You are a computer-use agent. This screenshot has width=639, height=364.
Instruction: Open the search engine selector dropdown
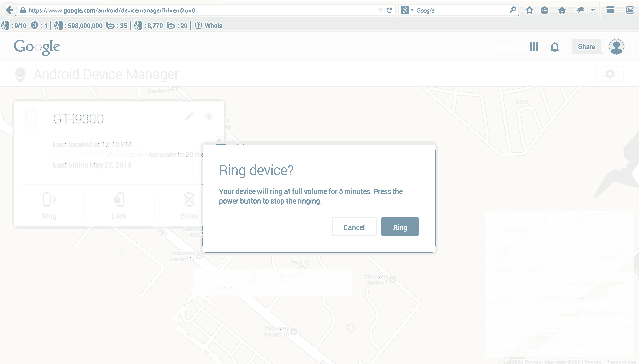[x=407, y=11]
